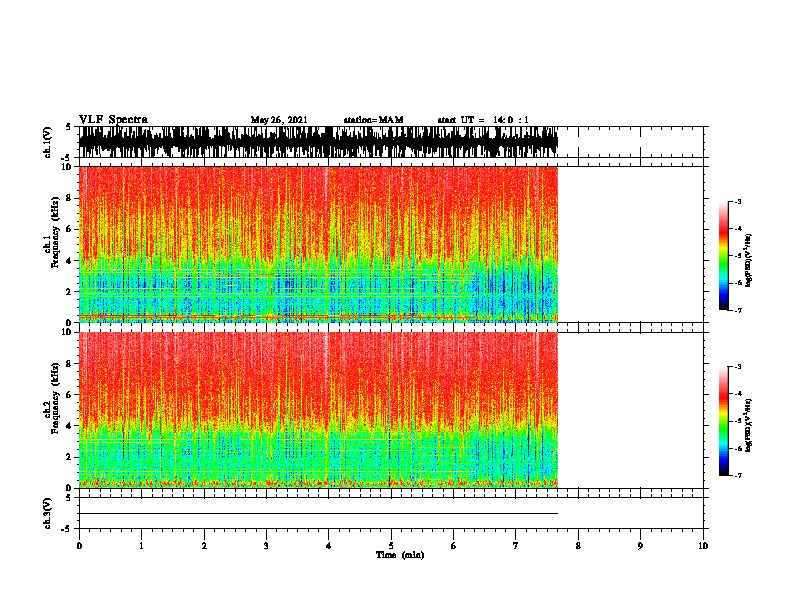Click the ch.1 PSD color bar
The image size is (792, 612).
coord(723,256)
